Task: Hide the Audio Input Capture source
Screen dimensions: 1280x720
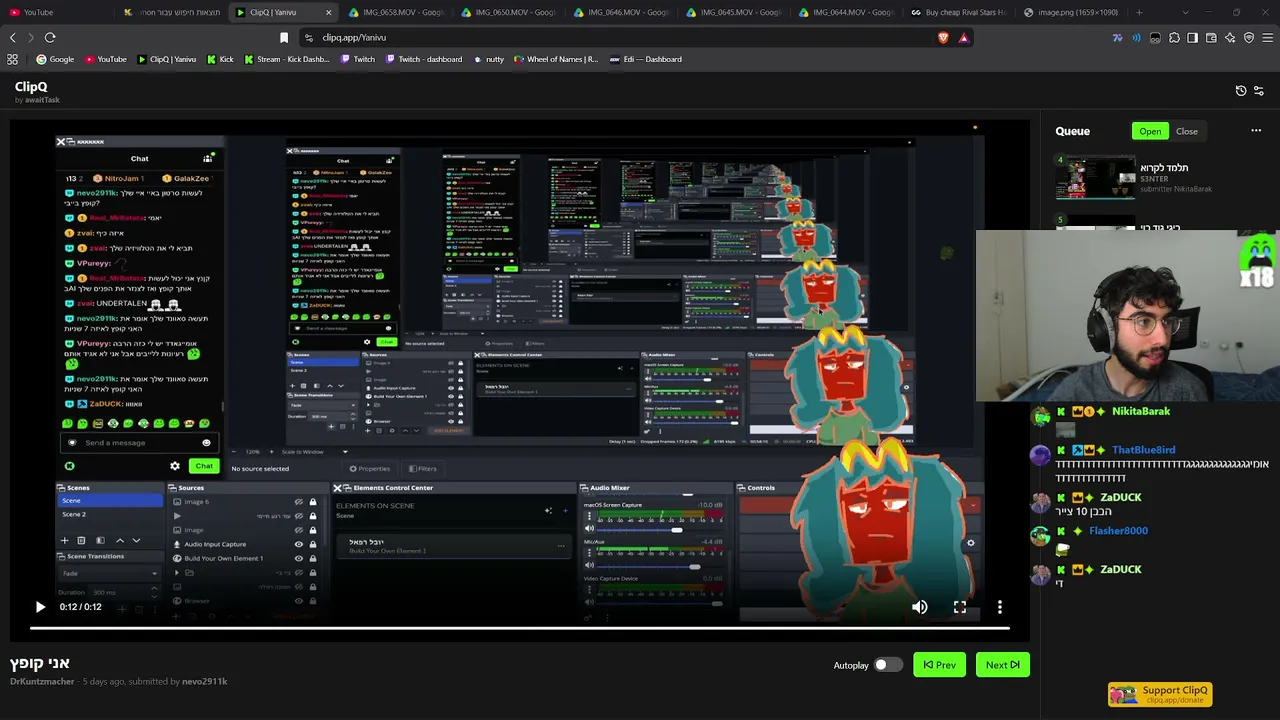Action: tap(299, 544)
